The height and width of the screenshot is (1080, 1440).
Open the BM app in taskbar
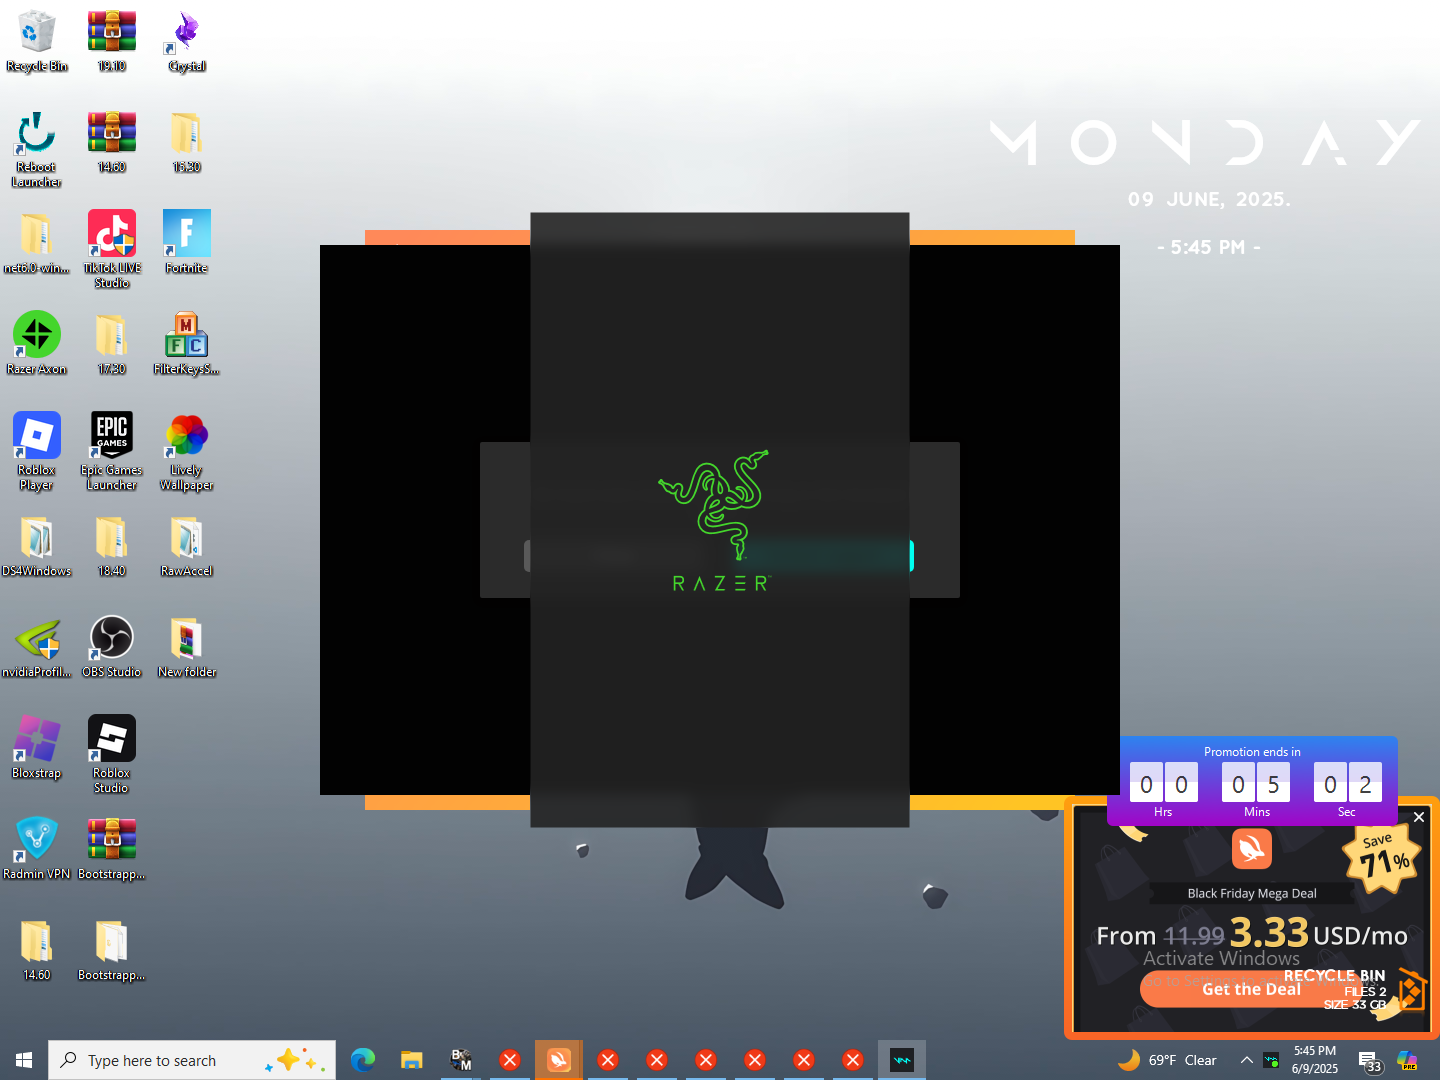point(461,1060)
